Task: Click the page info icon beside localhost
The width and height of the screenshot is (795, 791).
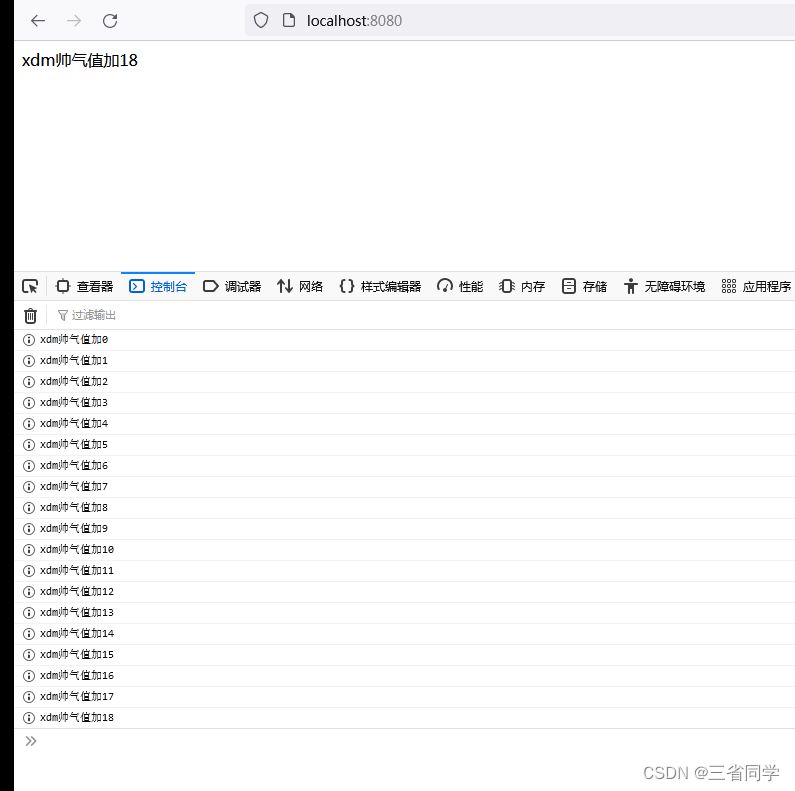Action: [288, 20]
